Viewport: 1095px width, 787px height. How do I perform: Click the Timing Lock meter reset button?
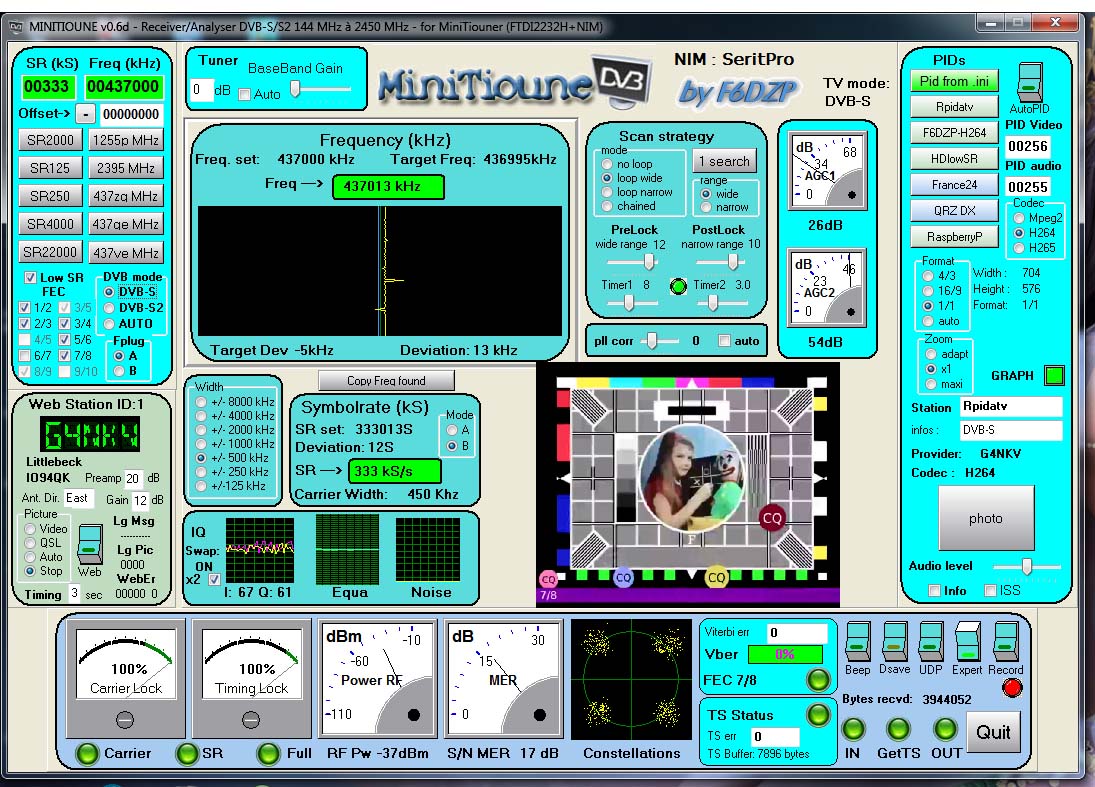coord(251,719)
